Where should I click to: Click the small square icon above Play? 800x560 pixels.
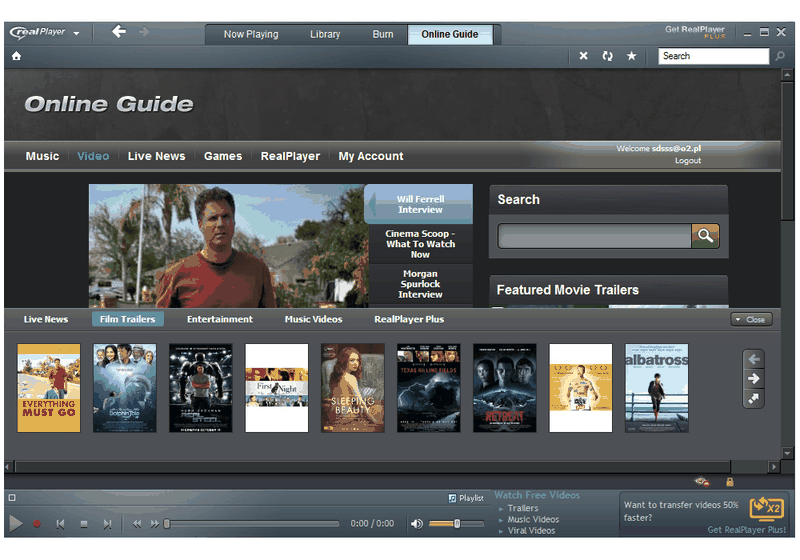(x=12, y=498)
